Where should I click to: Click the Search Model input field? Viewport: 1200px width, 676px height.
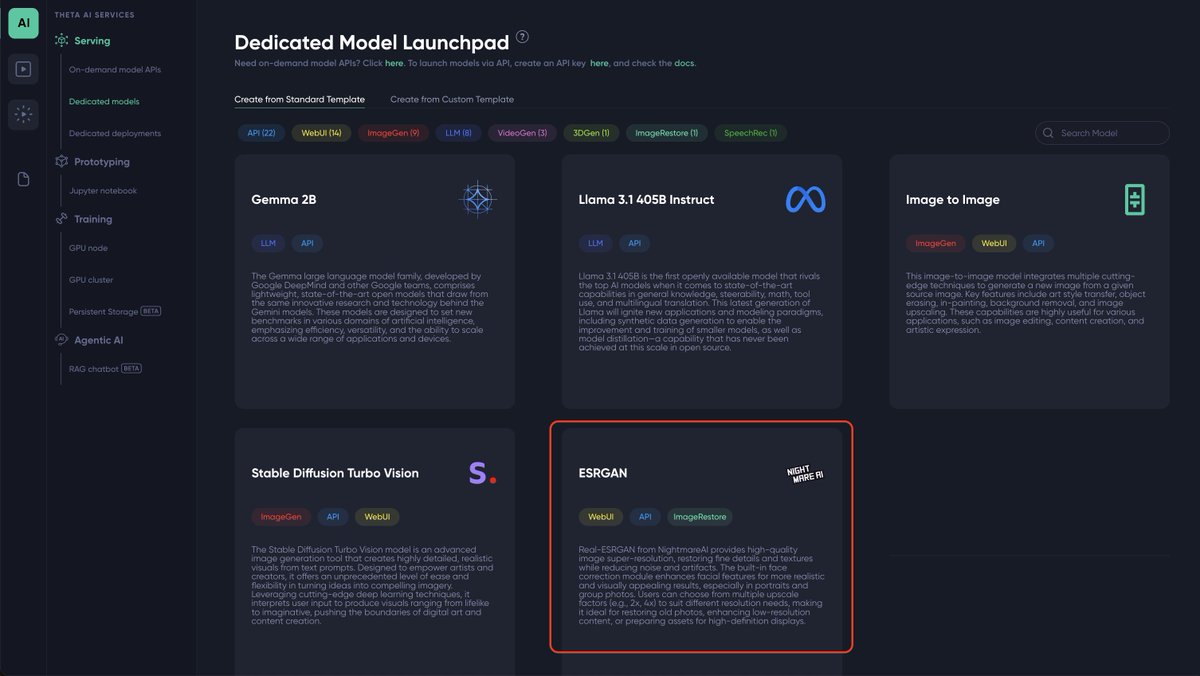pyautogui.click(x=1100, y=132)
